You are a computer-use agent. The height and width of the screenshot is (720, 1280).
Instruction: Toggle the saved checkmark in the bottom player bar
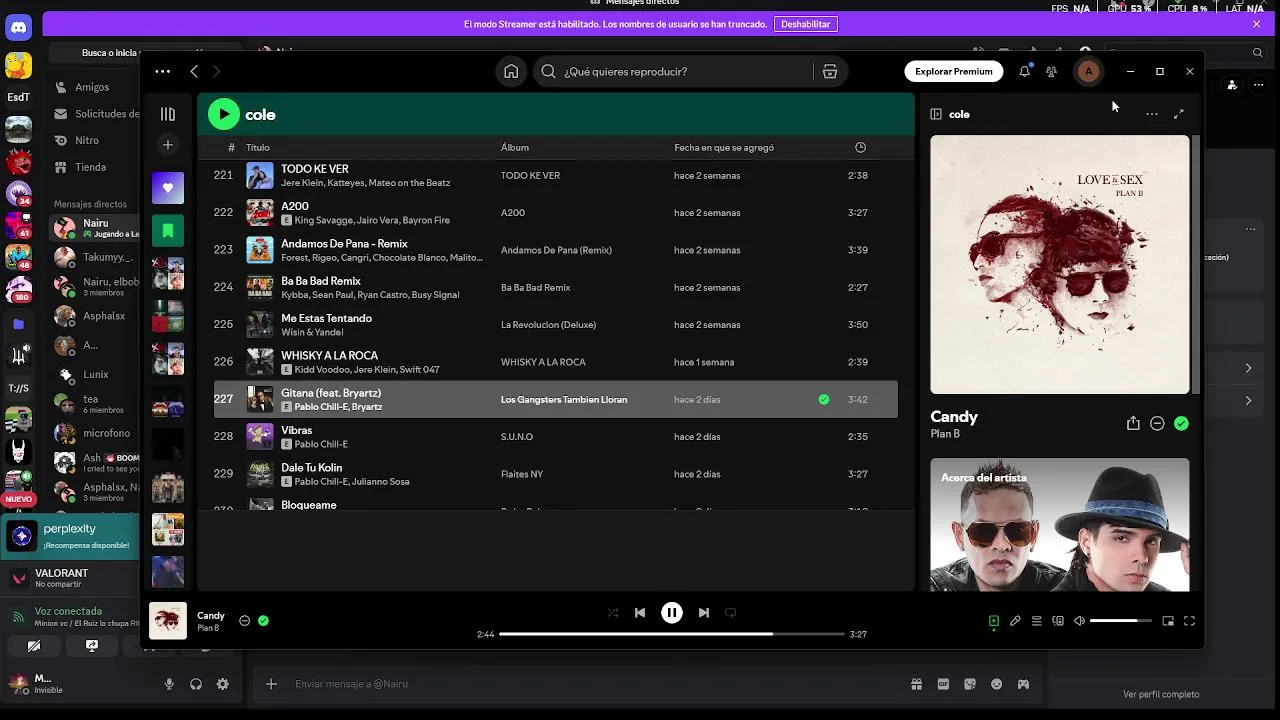click(263, 620)
